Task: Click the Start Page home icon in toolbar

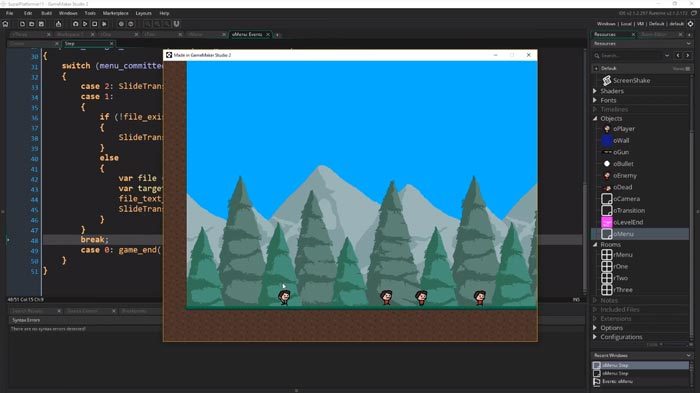Action: (5, 24)
